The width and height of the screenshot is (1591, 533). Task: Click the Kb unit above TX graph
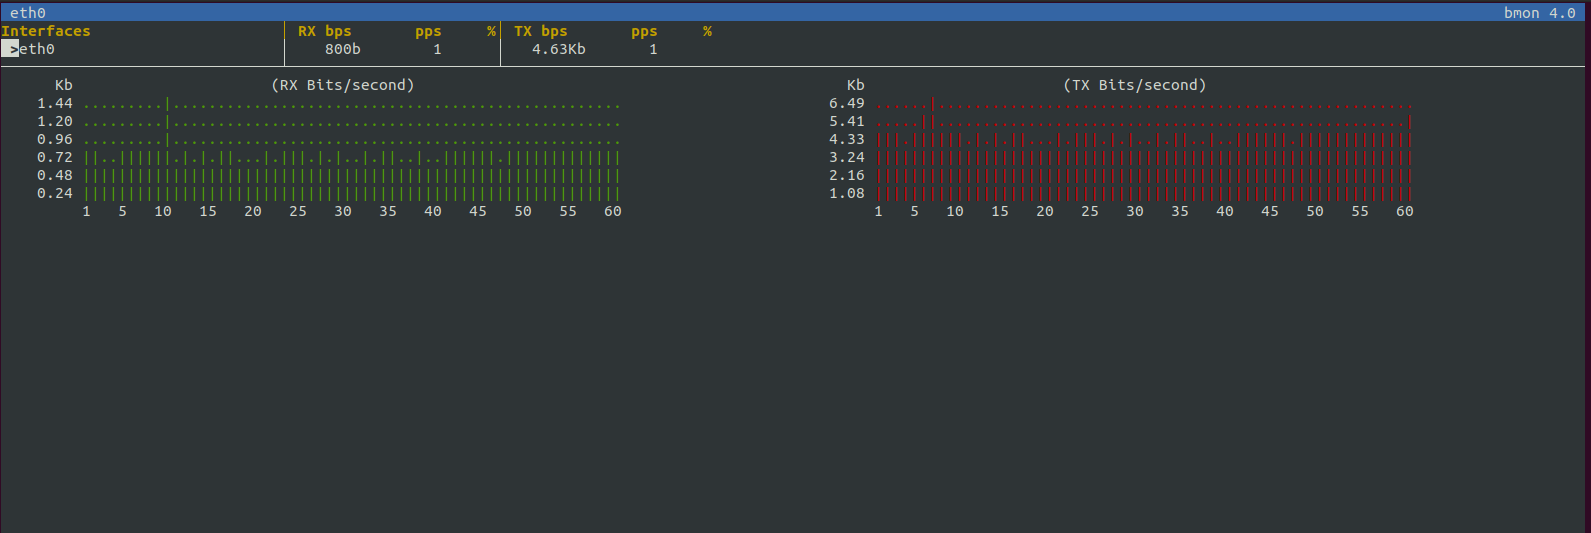tap(856, 85)
